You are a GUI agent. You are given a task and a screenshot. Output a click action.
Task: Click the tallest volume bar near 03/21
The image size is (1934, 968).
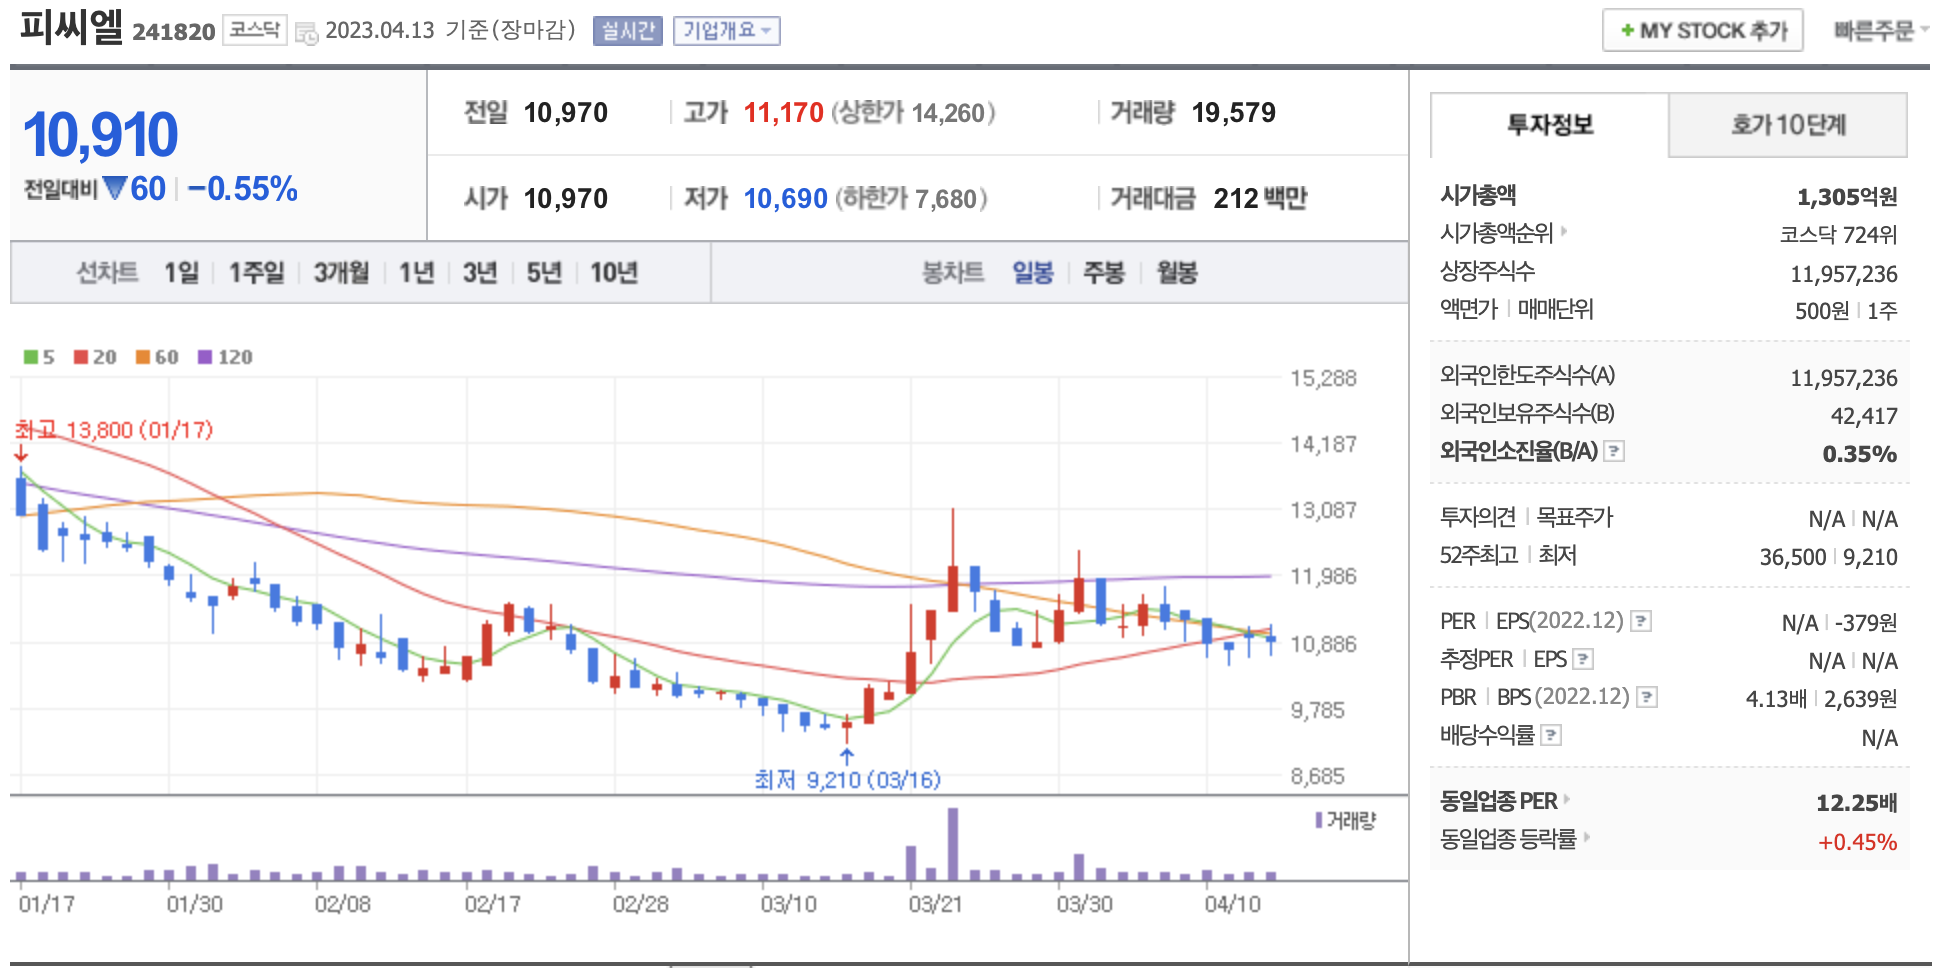[952, 843]
